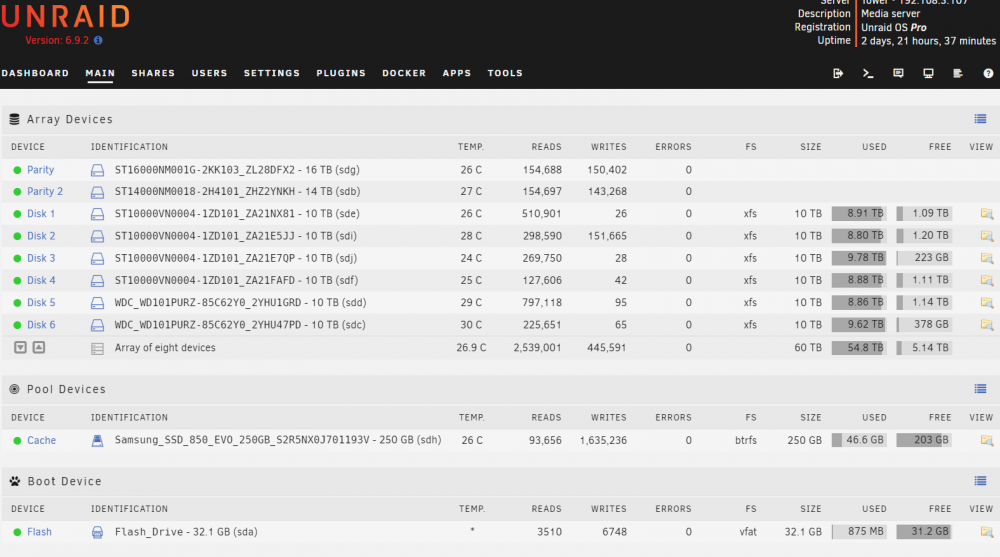Open the Cache device link
This screenshot has width=1000, height=557.
41,440
